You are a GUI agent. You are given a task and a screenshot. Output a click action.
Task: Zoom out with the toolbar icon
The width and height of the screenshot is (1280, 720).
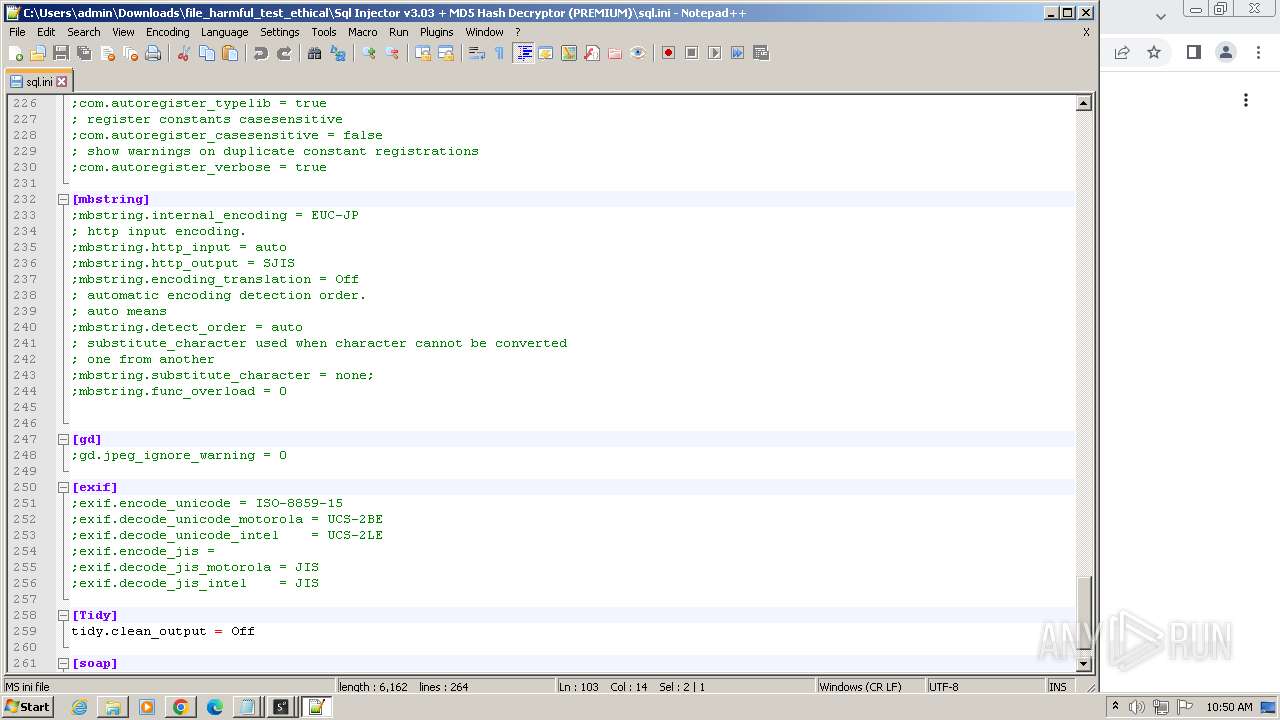coord(392,53)
